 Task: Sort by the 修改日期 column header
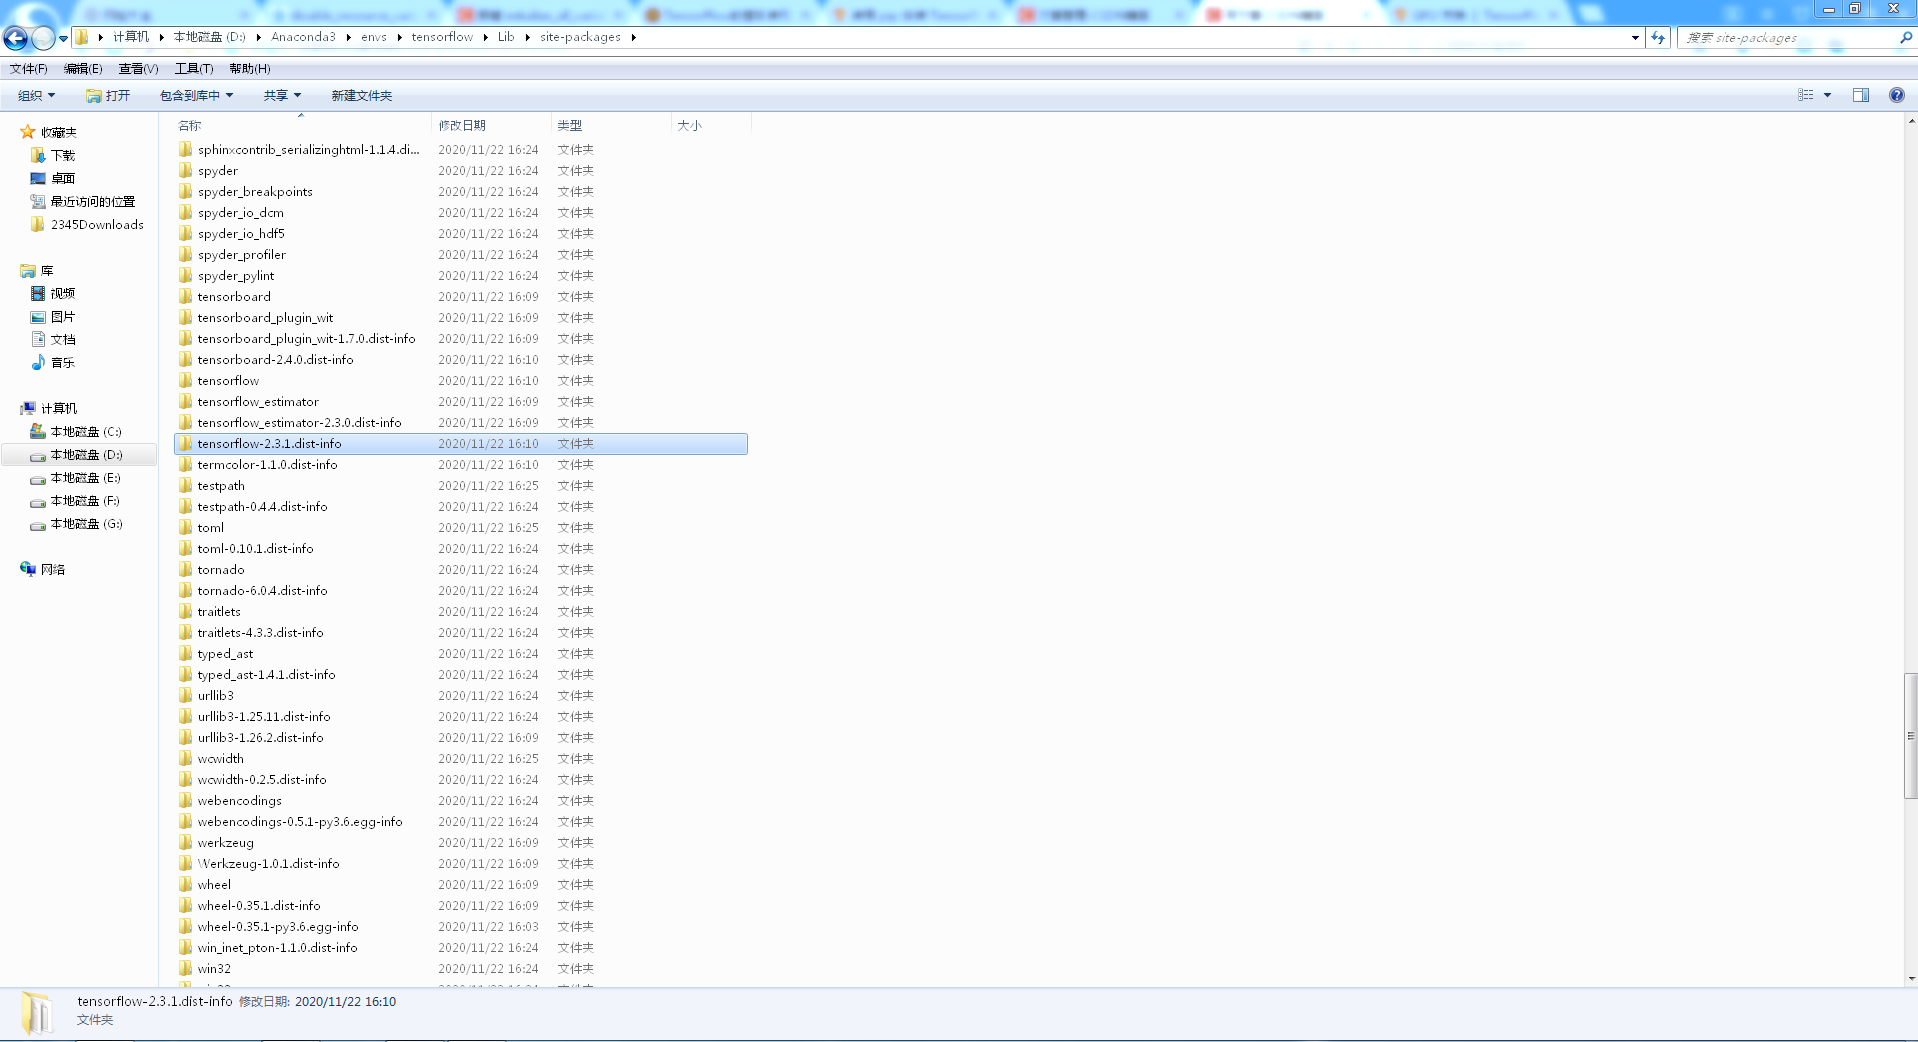click(x=492, y=125)
